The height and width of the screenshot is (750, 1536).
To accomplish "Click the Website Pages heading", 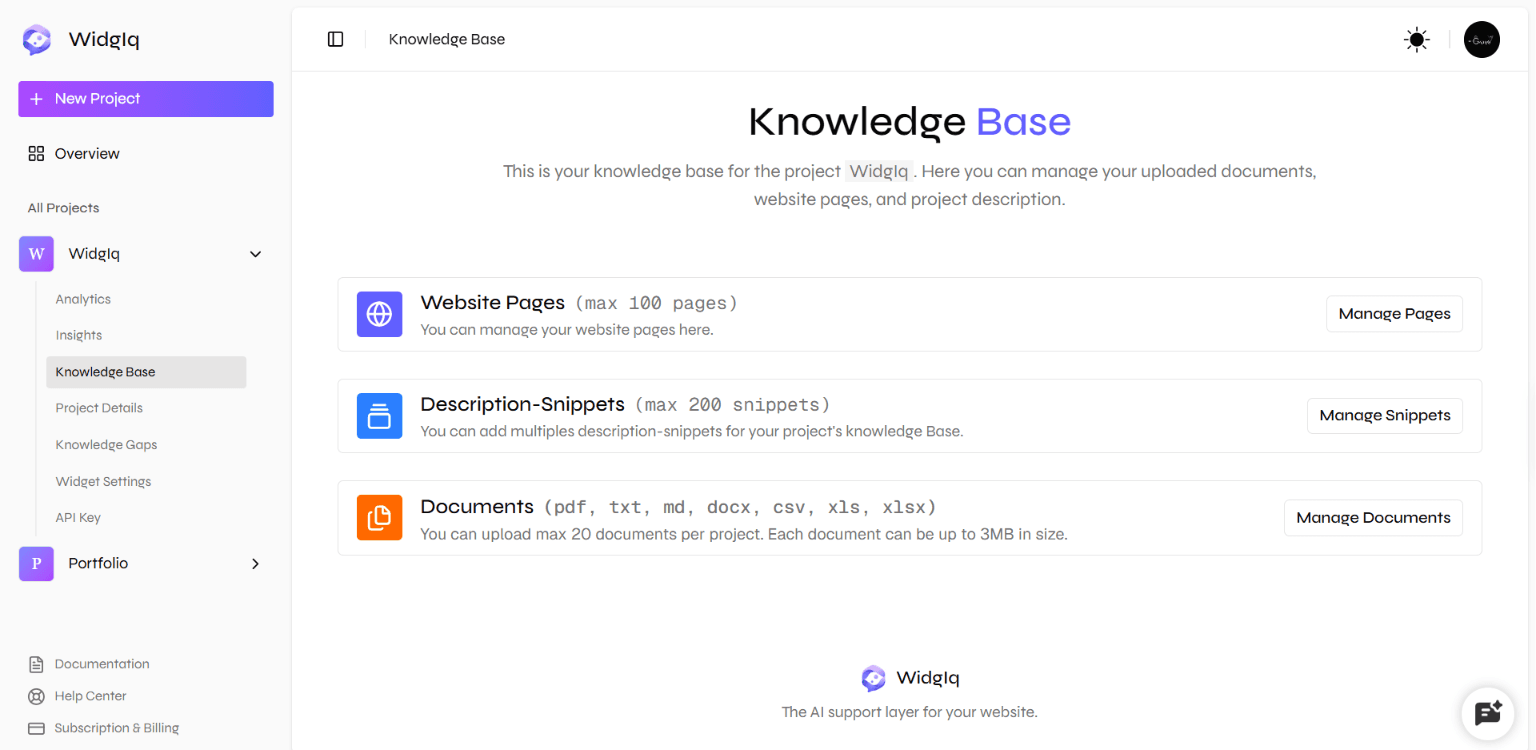I will coord(493,302).
